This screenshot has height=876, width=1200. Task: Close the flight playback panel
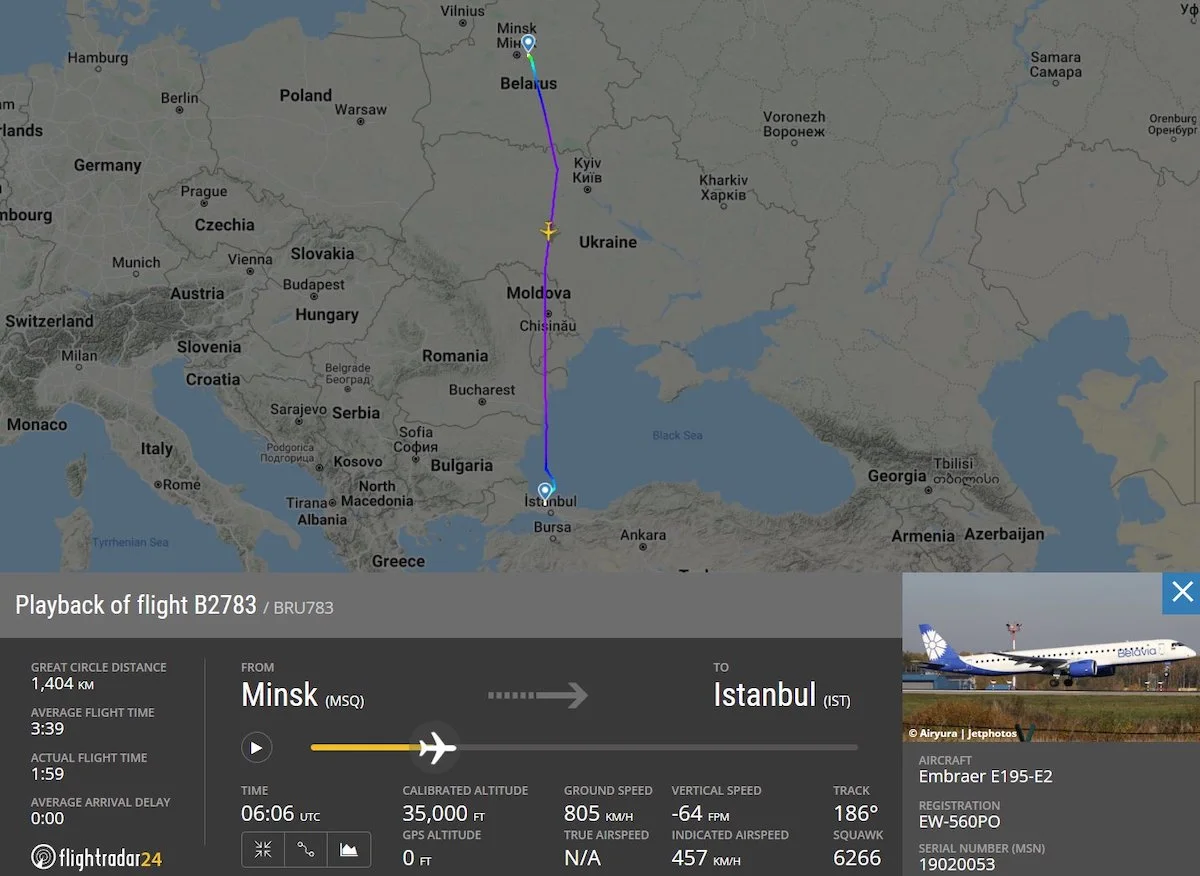click(1181, 592)
